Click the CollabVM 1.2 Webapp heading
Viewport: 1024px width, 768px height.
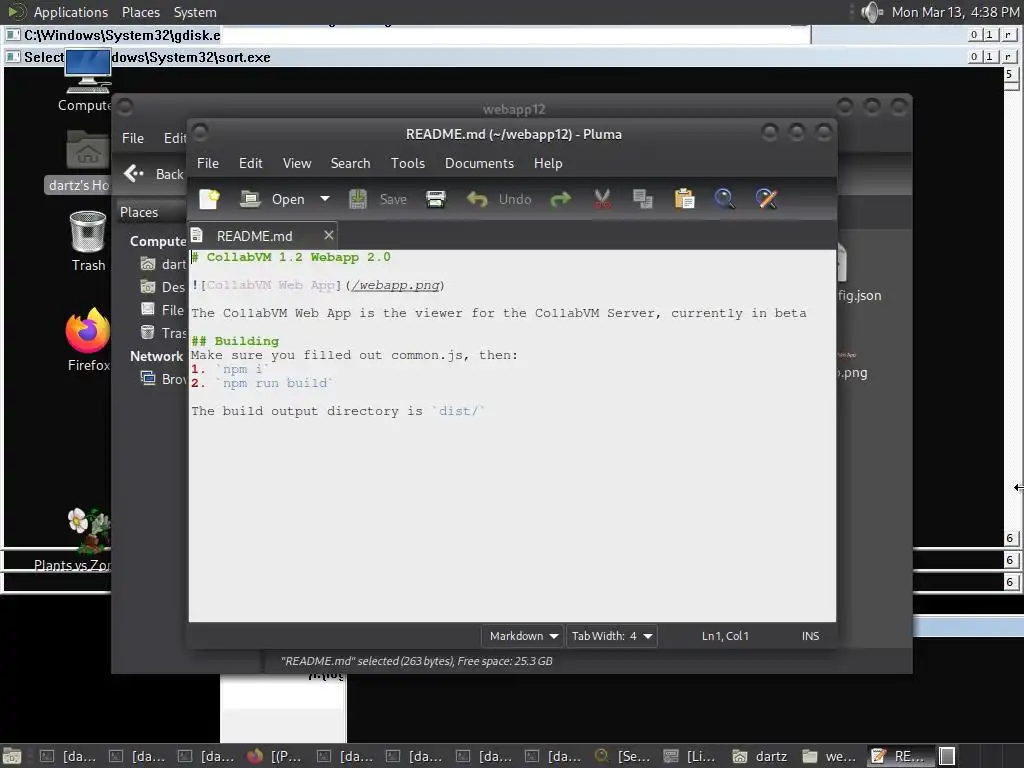[x=291, y=257]
